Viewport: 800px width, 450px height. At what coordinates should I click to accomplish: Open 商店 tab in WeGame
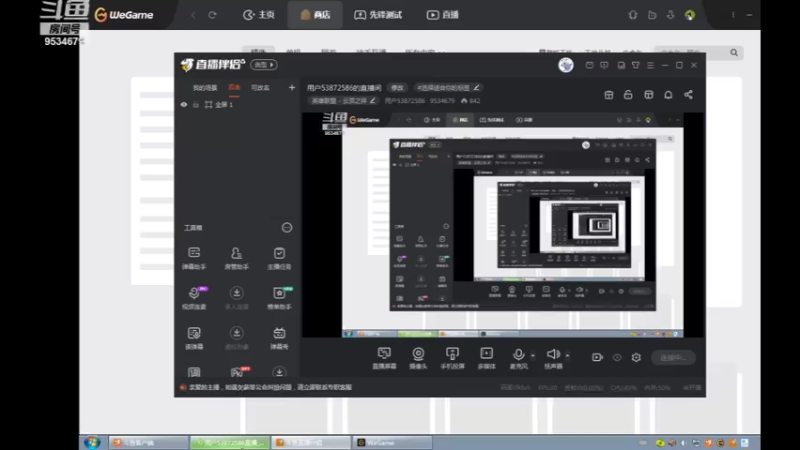pyautogui.click(x=315, y=15)
